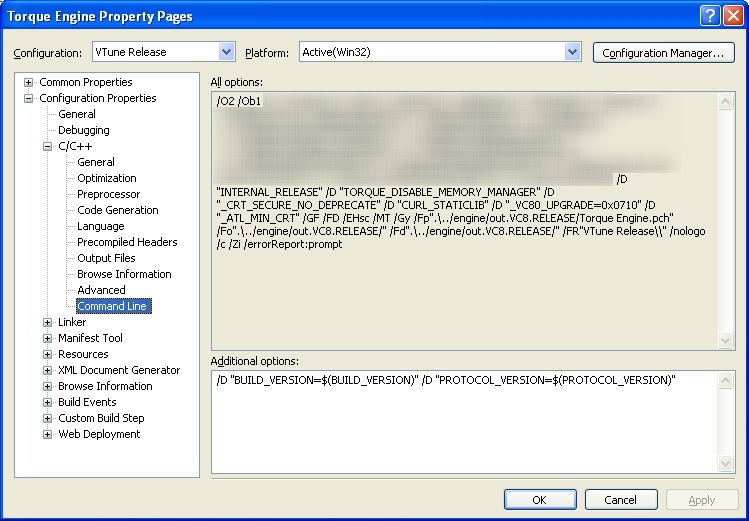
Task: Open the Debugging properties page
Action: click(x=83, y=130)
